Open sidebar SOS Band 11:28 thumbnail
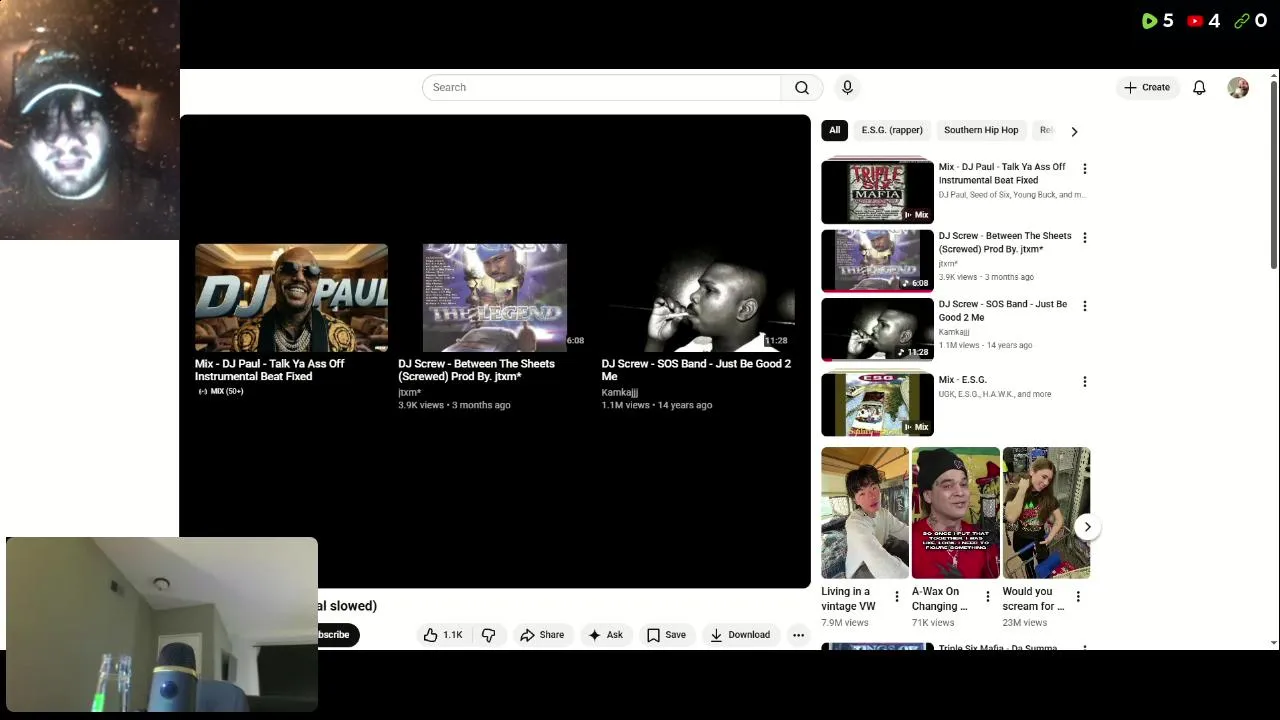 point(877,329)
